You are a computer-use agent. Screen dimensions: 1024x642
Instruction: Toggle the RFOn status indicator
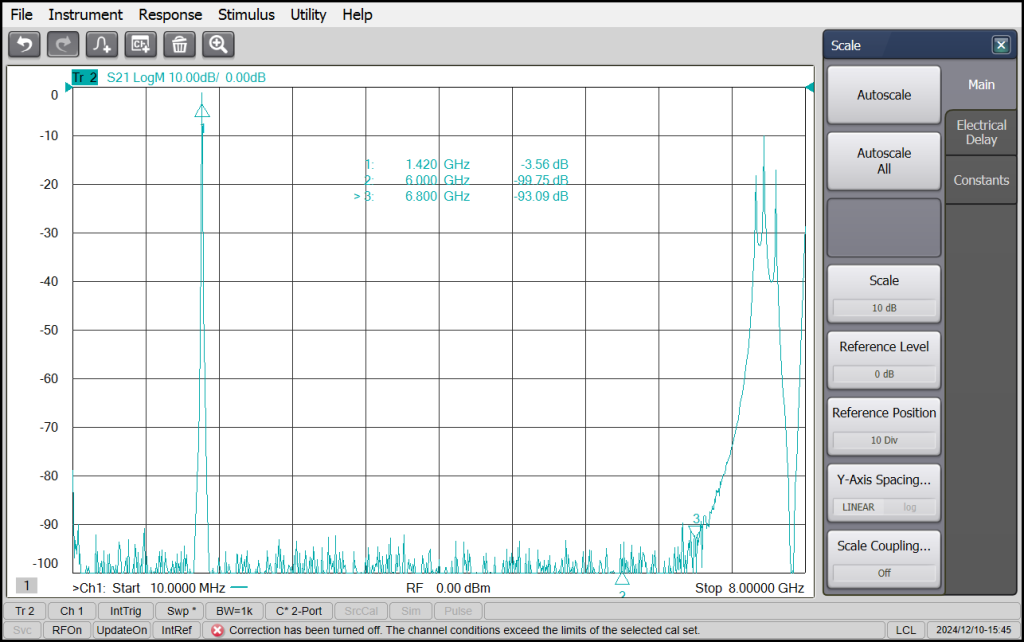click(67, 630)
